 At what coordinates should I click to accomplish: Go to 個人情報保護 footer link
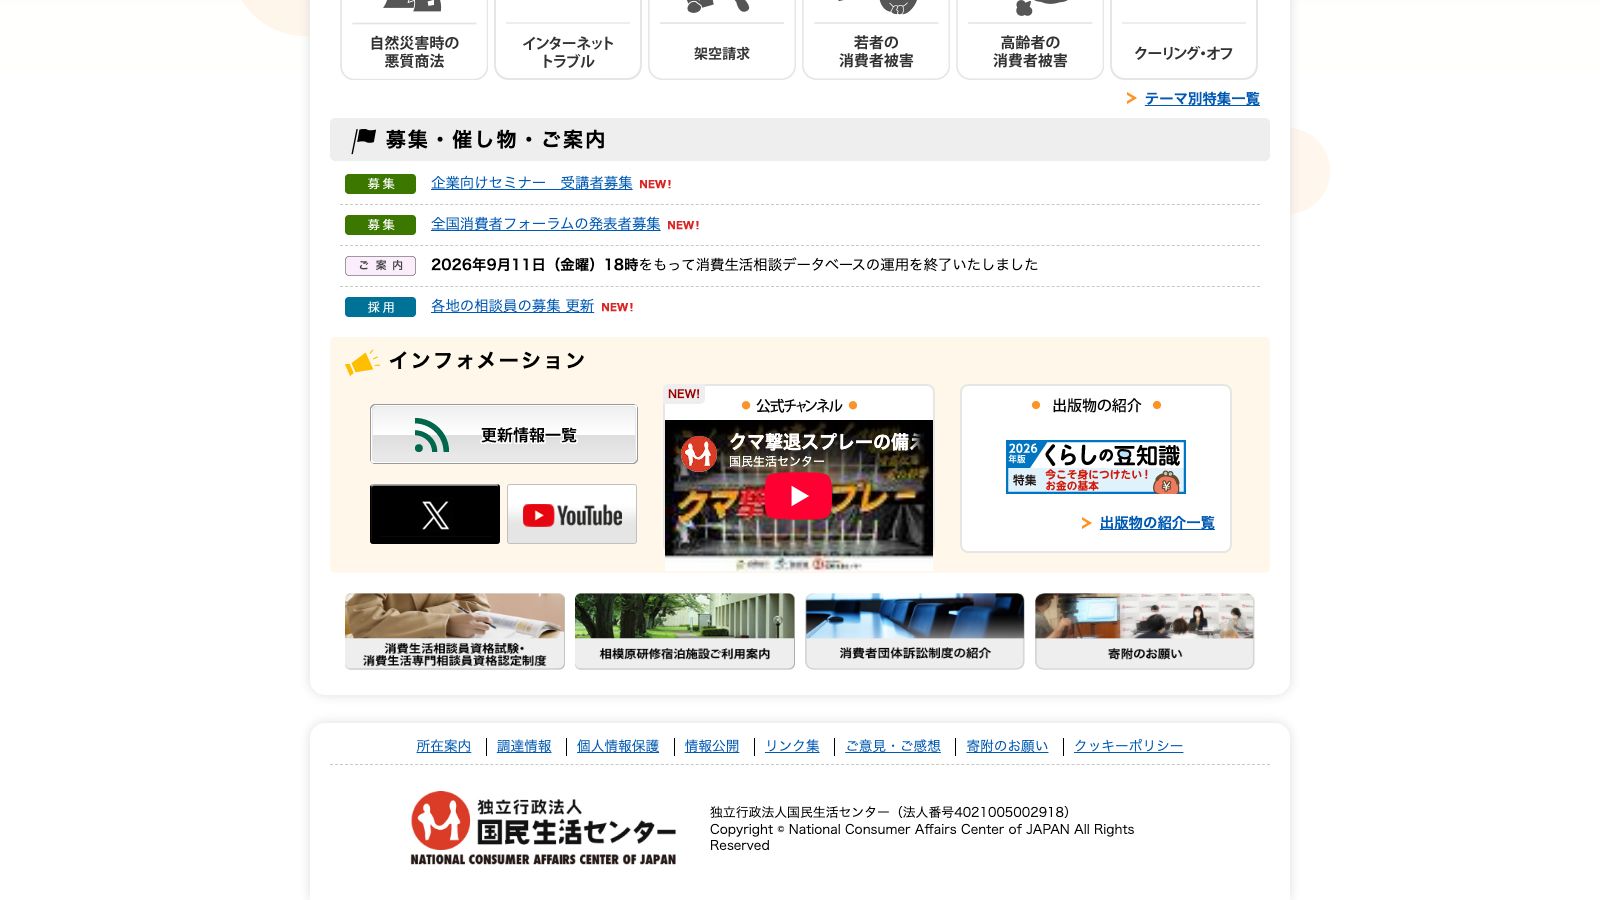tap(618, 746)
